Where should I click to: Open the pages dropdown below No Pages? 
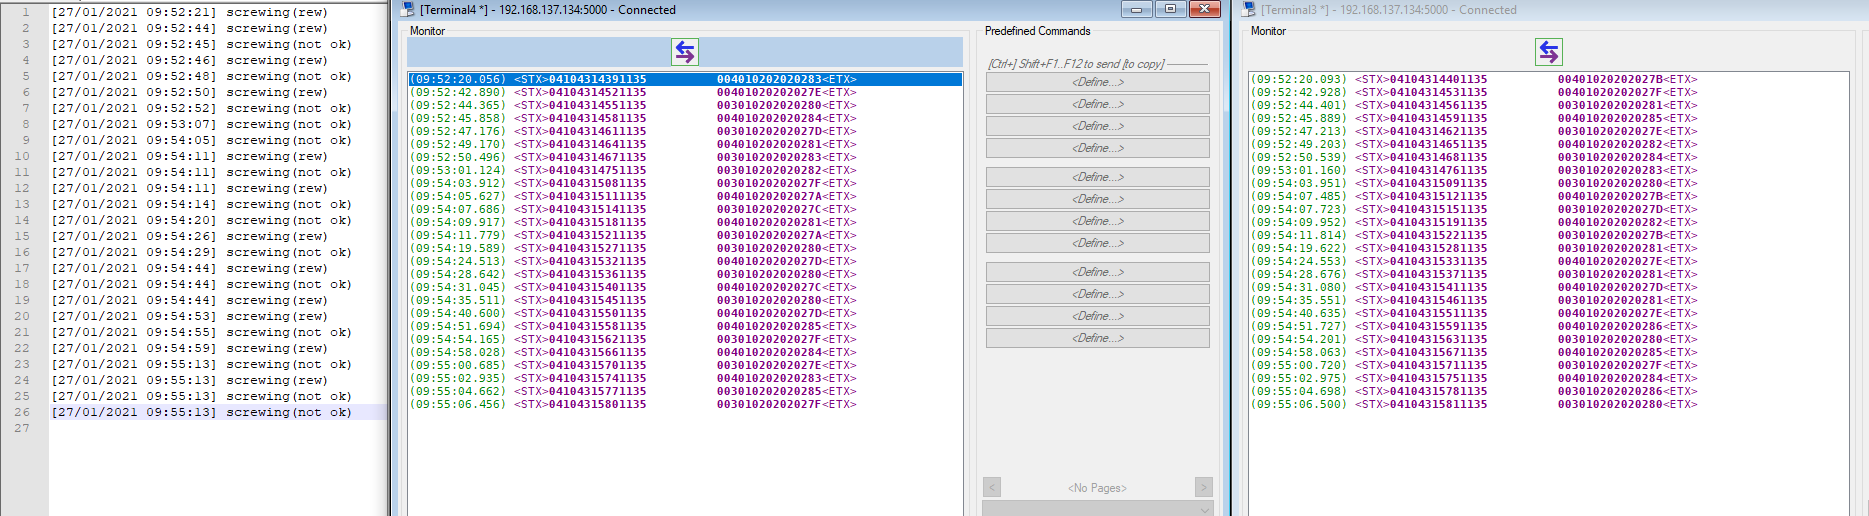pos(1098,509)
